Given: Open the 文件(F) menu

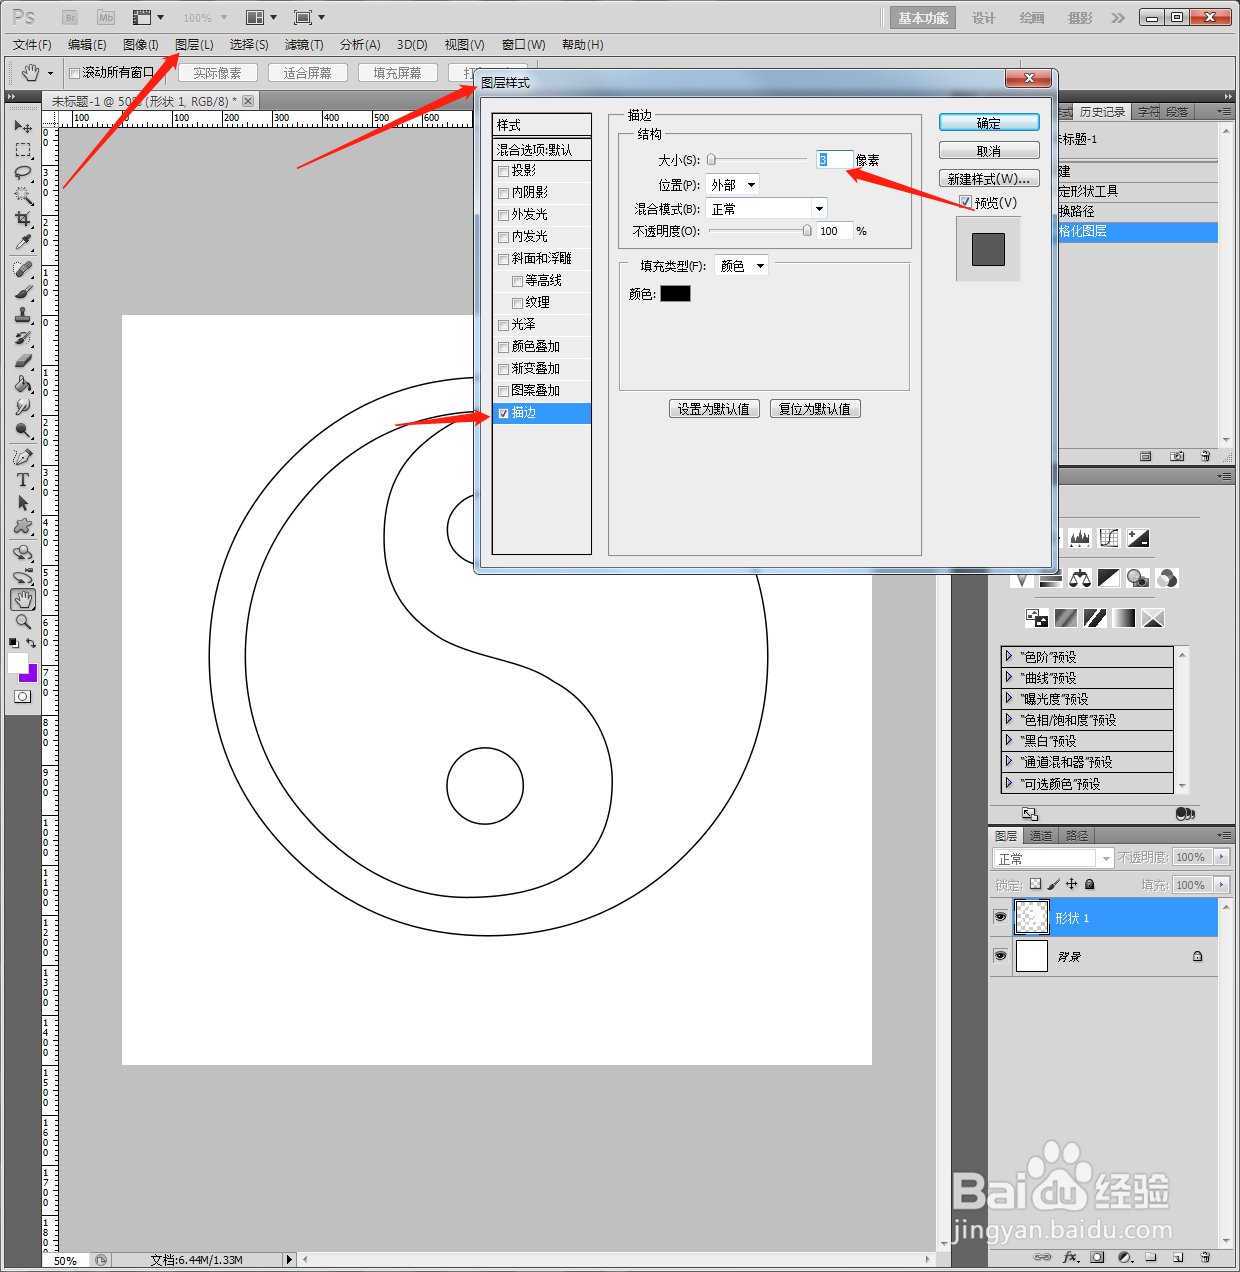Looking at the screenshot, I should tap(32, 45).
